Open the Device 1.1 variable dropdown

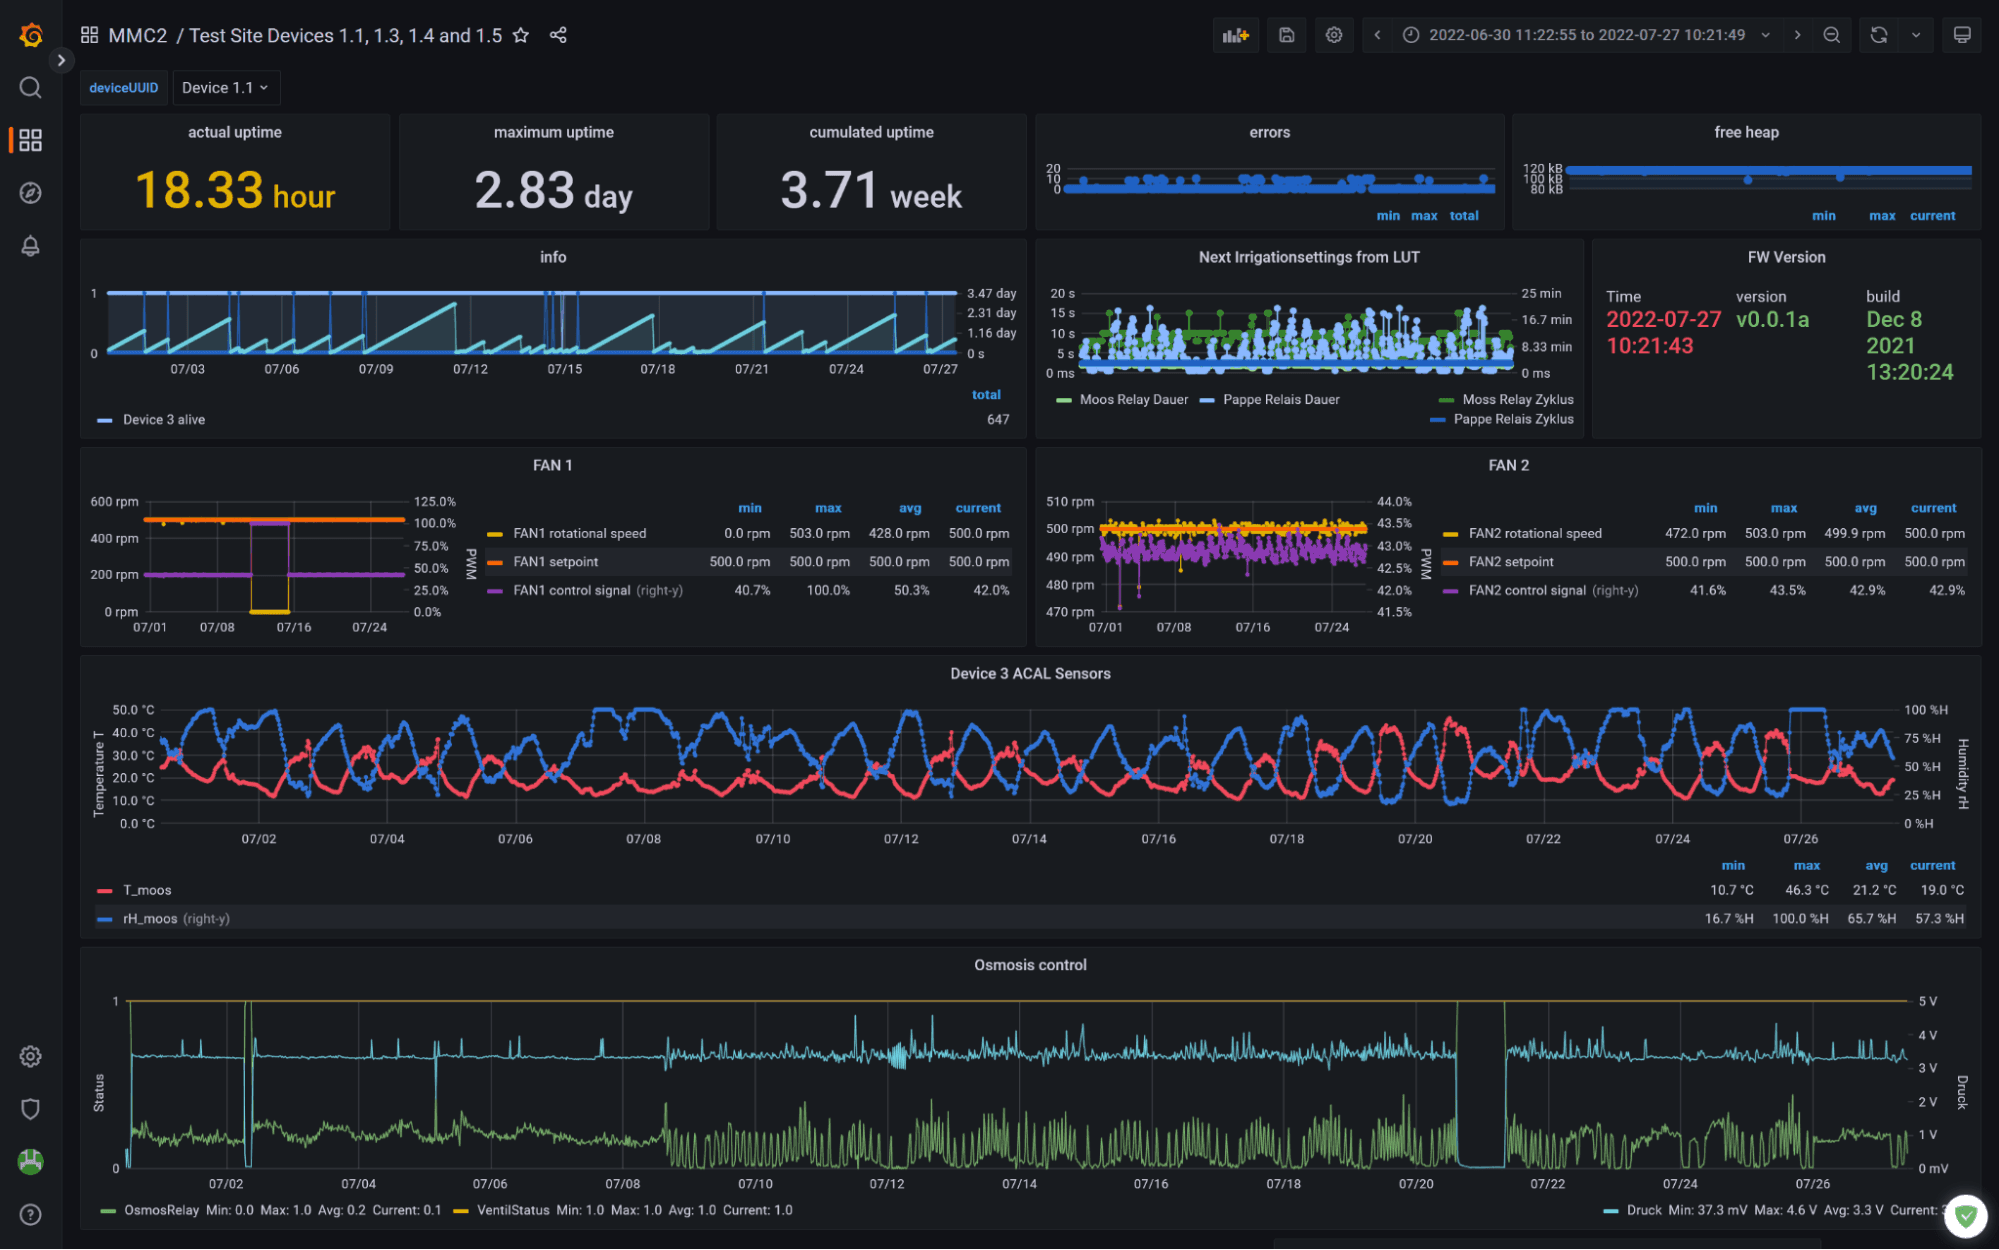(x=225, y=87)
